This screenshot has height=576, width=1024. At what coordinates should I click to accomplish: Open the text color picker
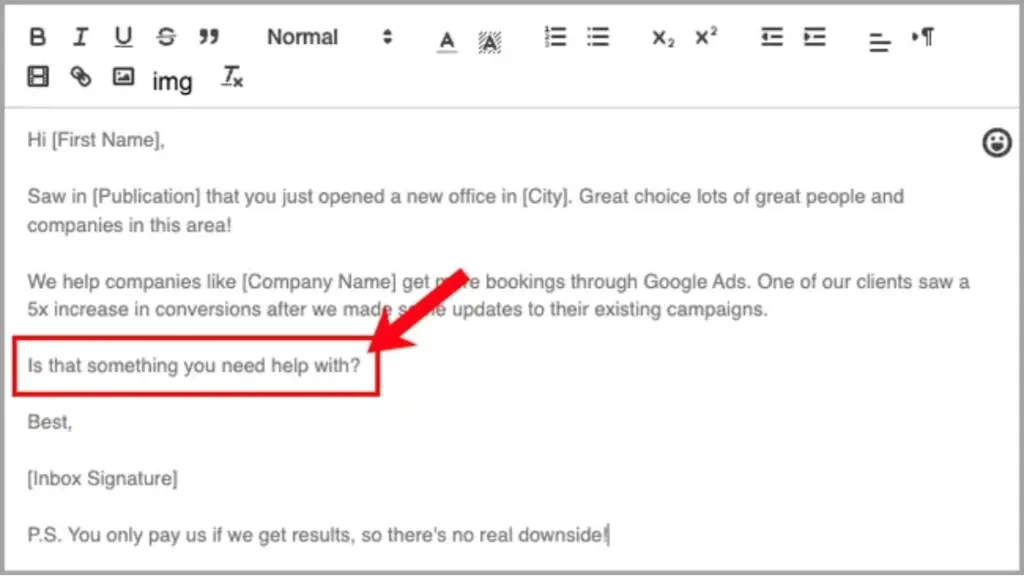(x=447, y=42)
